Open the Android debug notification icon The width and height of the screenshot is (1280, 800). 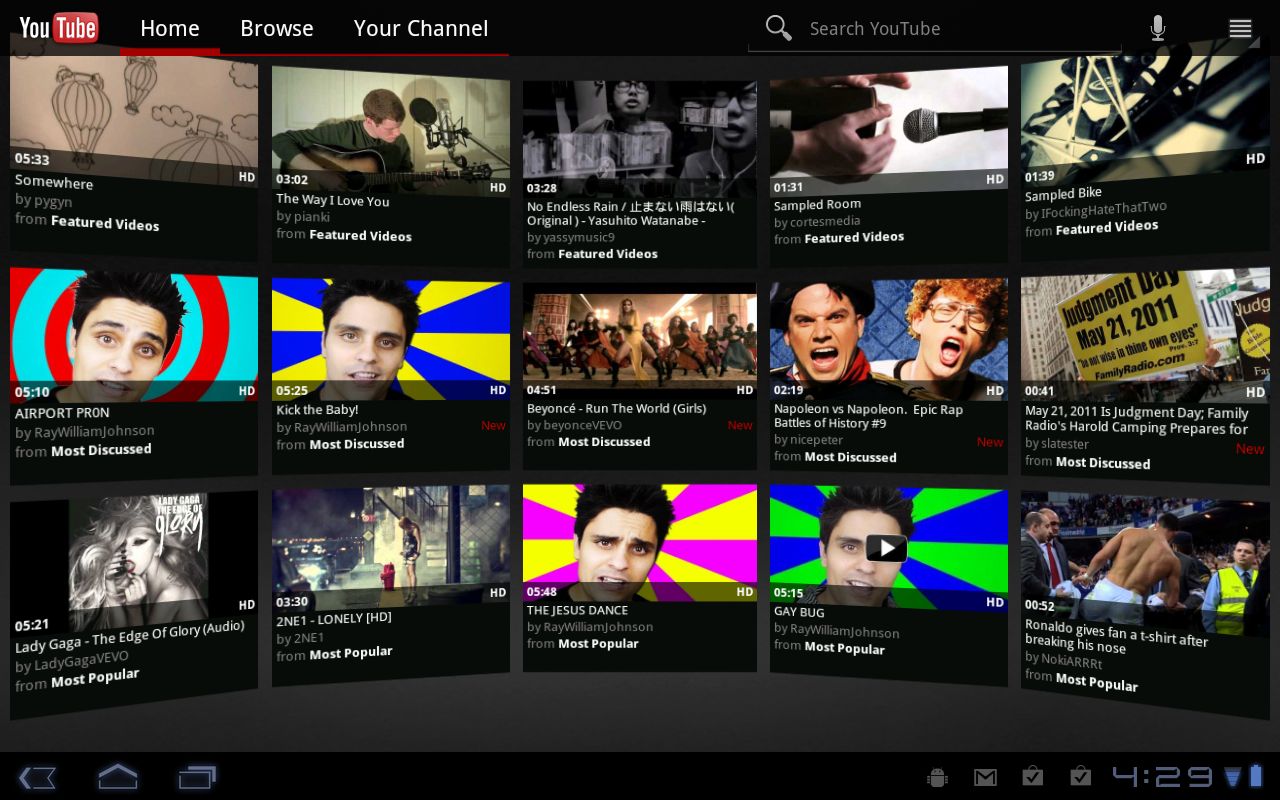coord(937,777)
